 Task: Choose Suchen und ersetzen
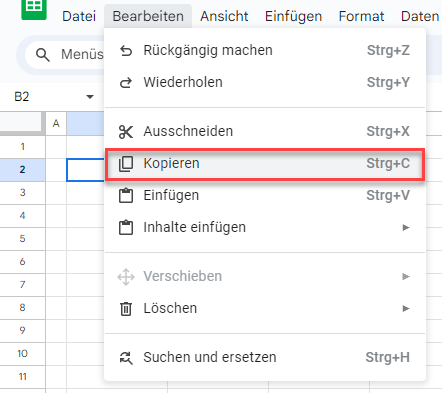tap(265, 357)
